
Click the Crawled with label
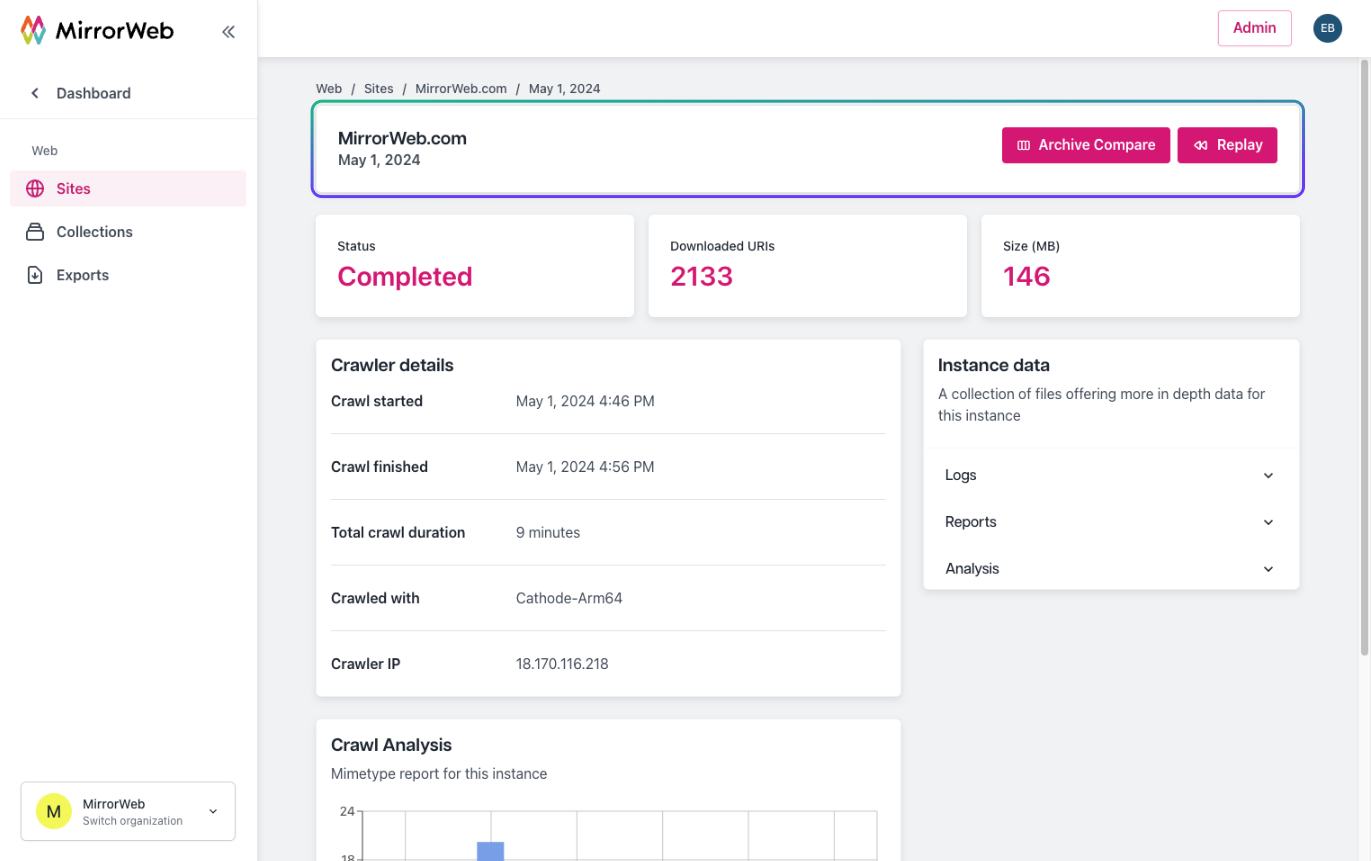(x=375, y=598)
